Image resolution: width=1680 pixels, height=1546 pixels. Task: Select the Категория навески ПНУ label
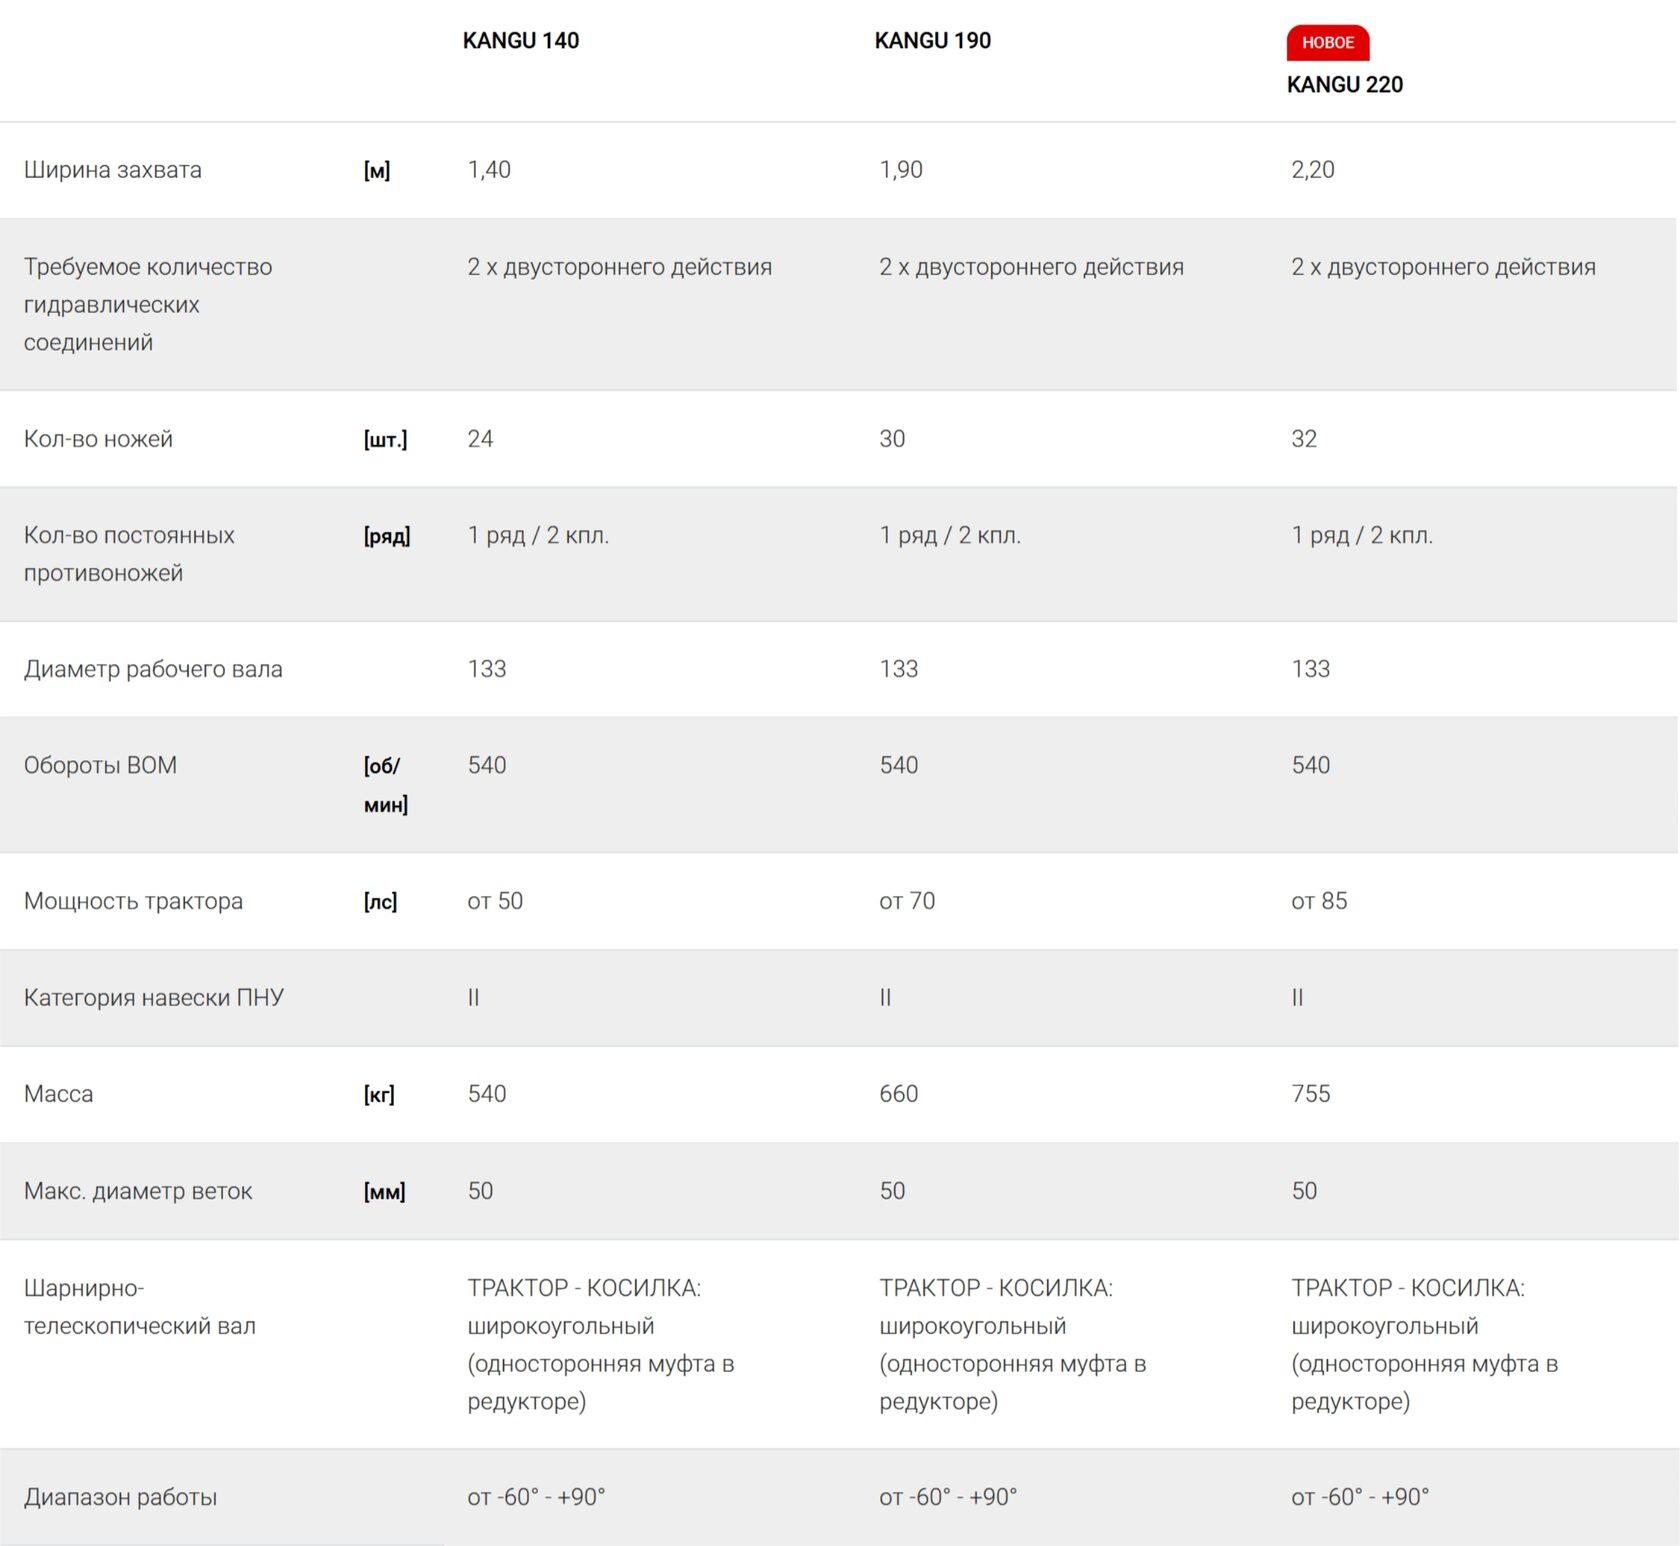[154, 998]
